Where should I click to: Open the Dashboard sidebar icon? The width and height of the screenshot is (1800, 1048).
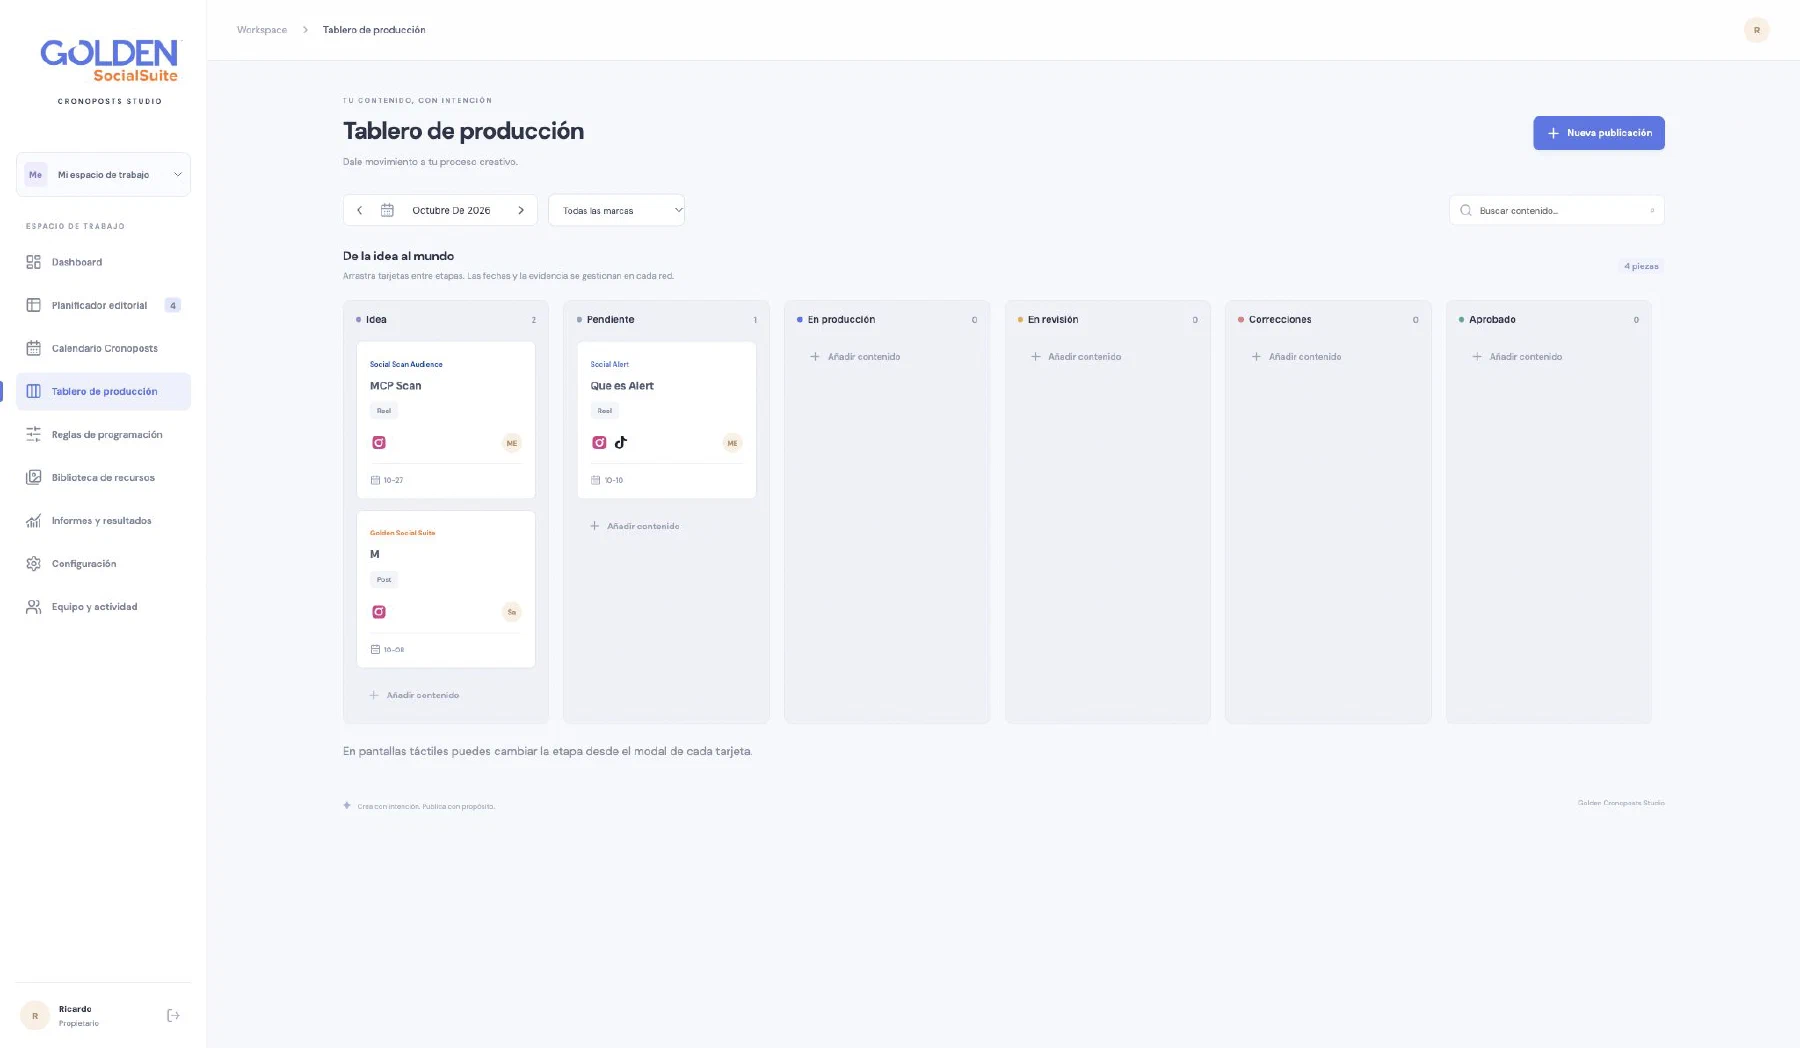point(33,262)
